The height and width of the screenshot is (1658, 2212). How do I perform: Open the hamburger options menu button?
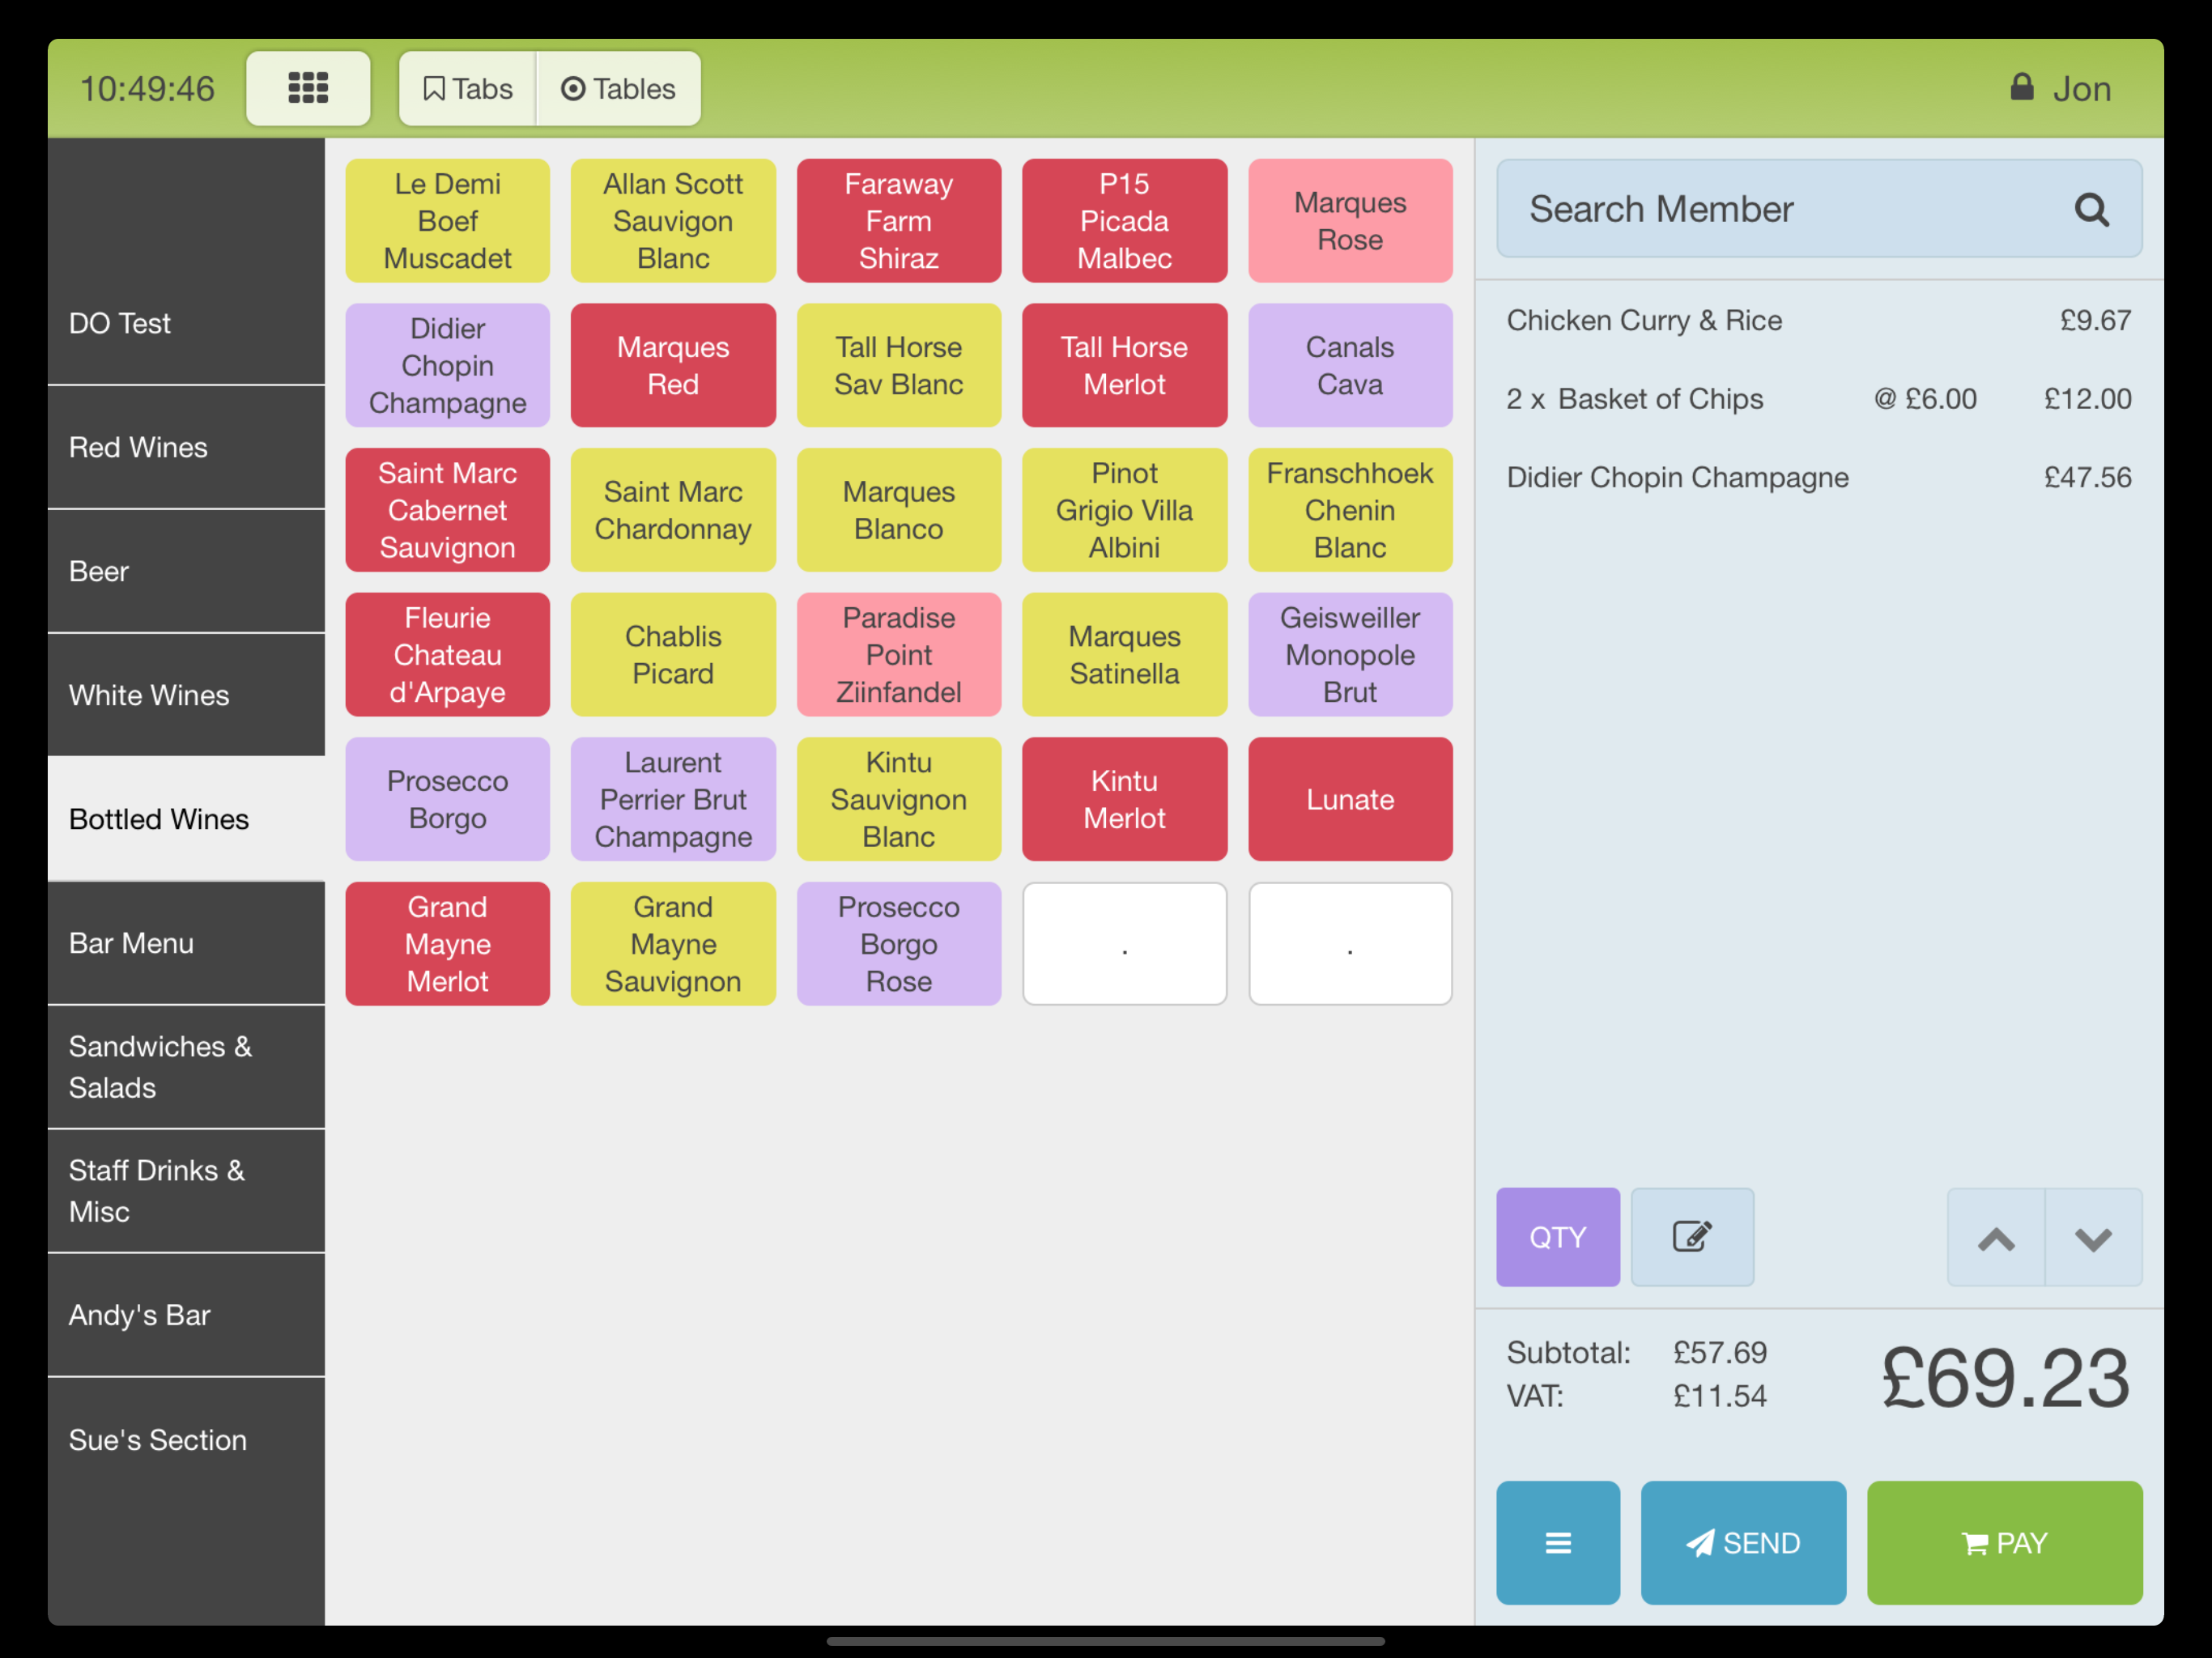pyautogui.click(x=1557, y=1543)
